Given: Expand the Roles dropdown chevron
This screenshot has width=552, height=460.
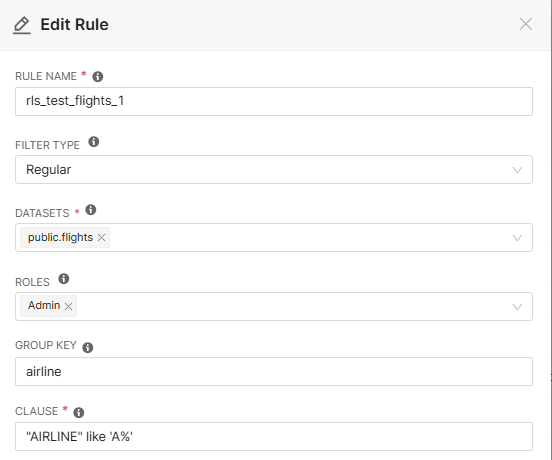Looking at the screenshot, I should pos(517,307).
